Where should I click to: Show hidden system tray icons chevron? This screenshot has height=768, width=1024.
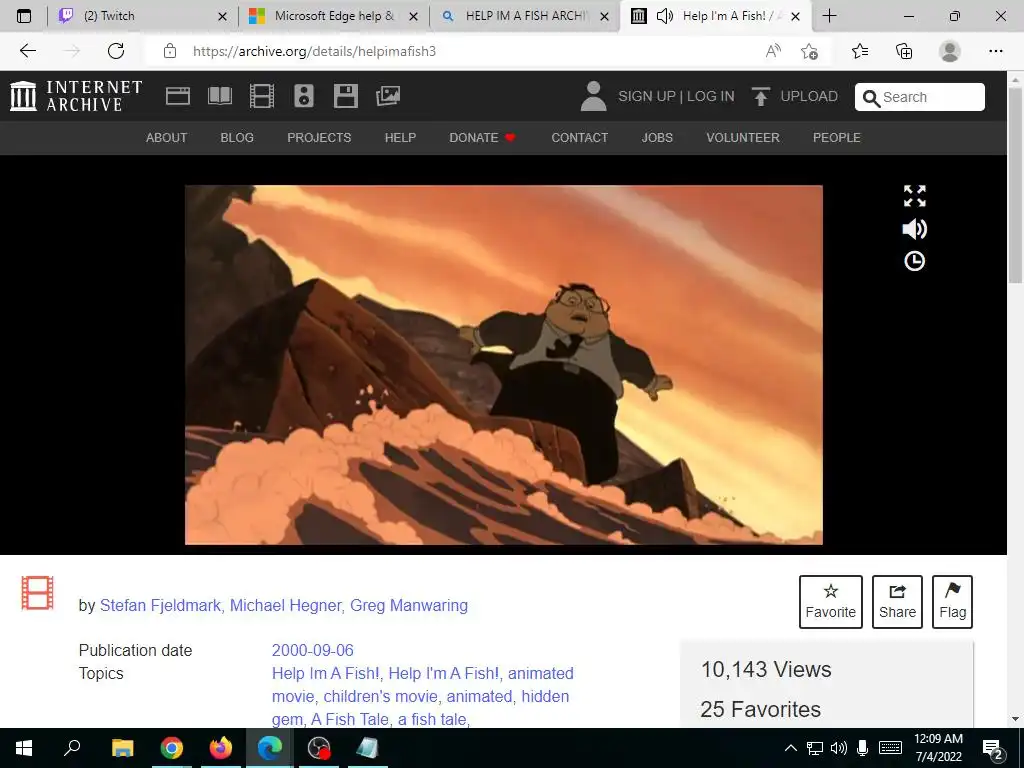pos(790,748)
